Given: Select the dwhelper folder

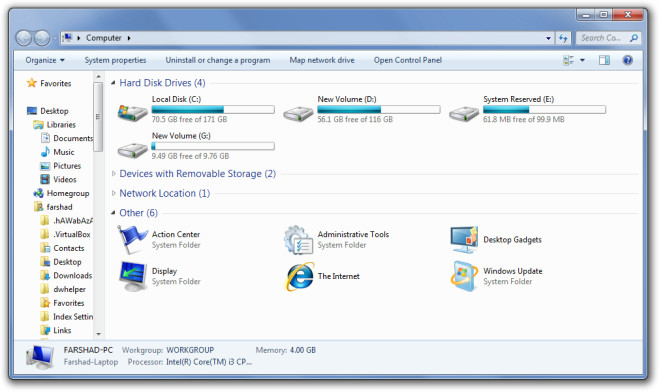Looking at the screenshot, I should pyautogui.click(x=69, y=289).
